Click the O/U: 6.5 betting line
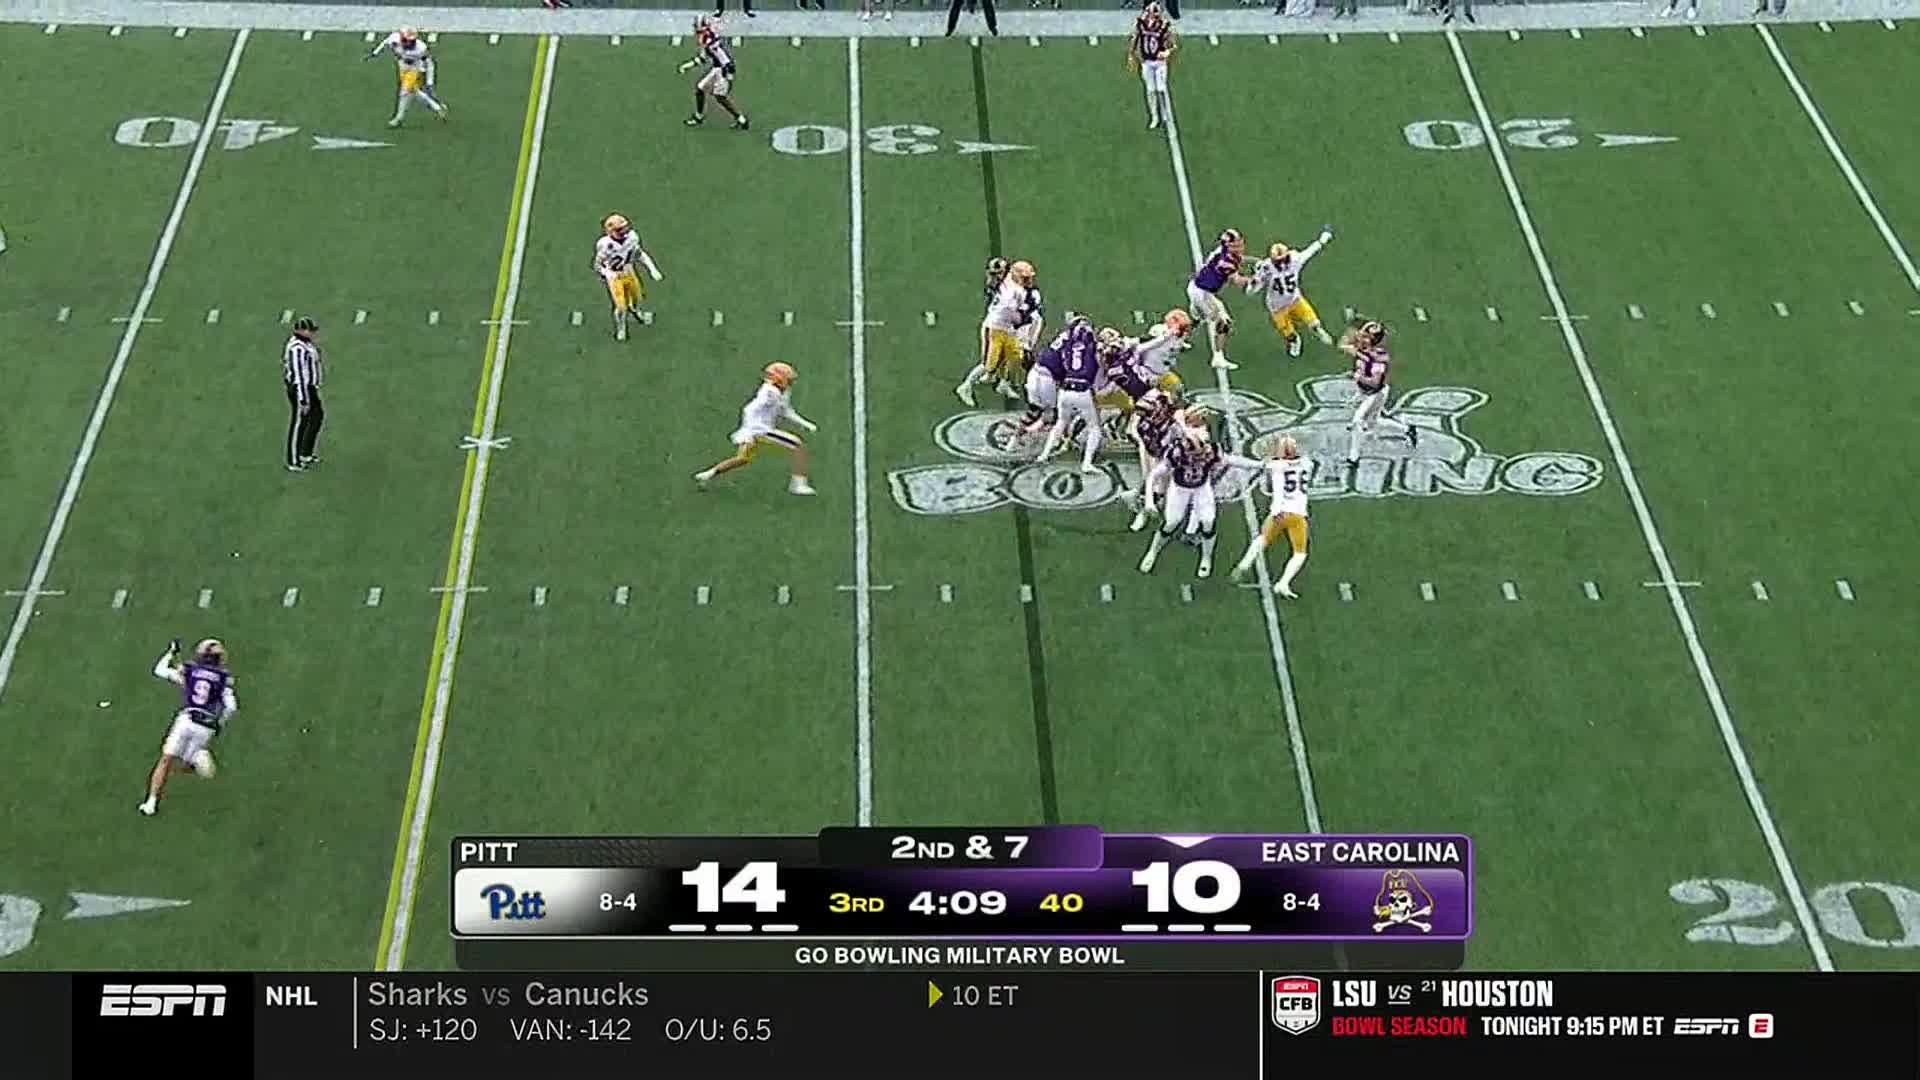Viewport: 1920px width, 1080px height. click(x=717, y=1030)
